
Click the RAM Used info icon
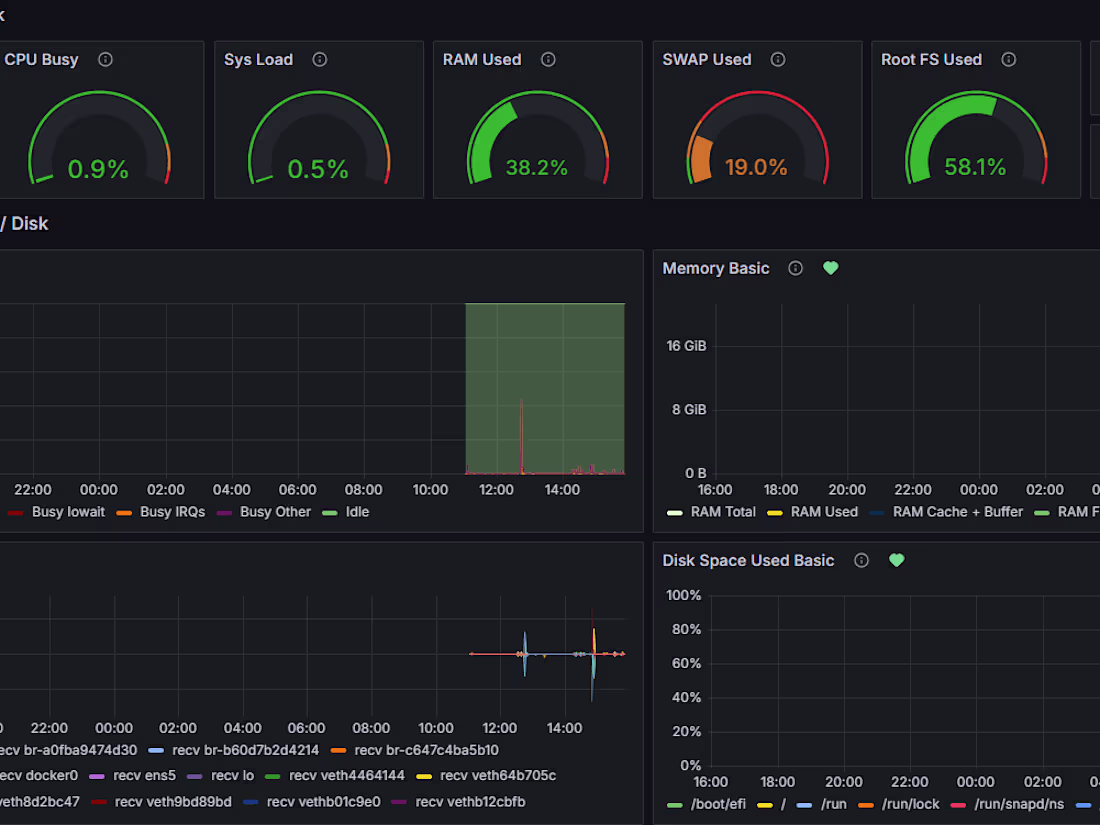coord(547,59)
